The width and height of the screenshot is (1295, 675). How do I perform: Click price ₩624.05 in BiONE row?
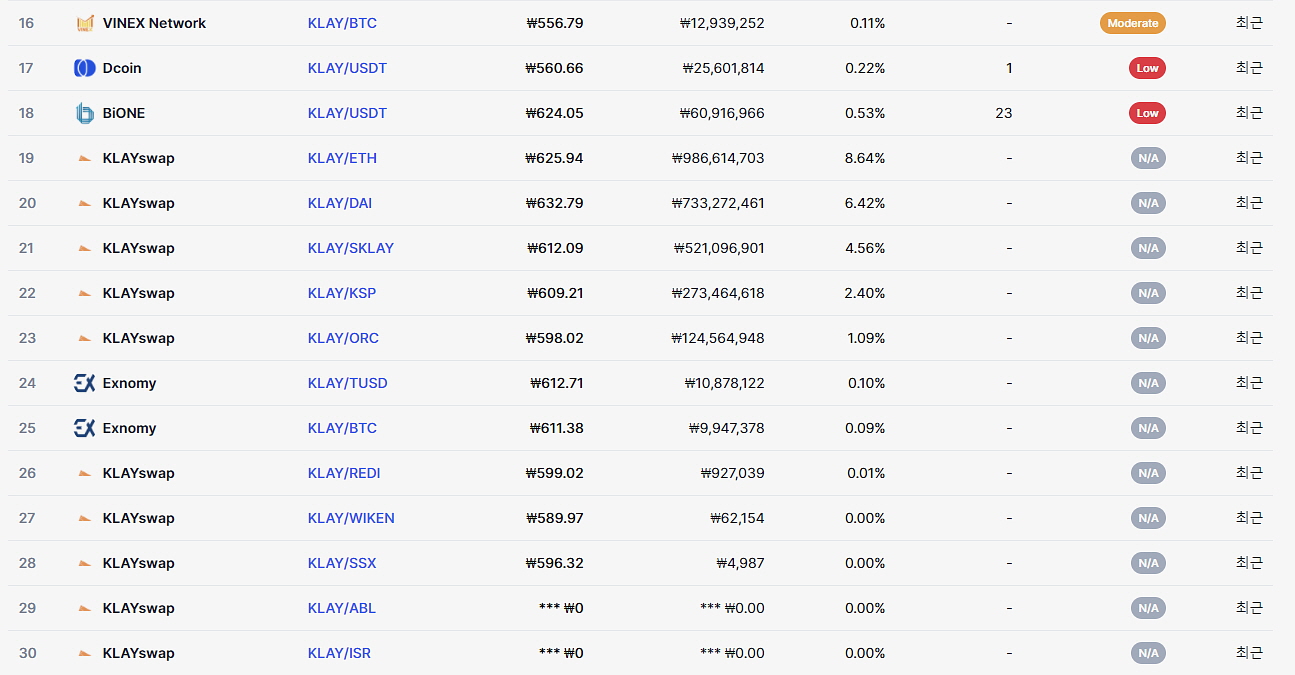[x=555, y=113]
